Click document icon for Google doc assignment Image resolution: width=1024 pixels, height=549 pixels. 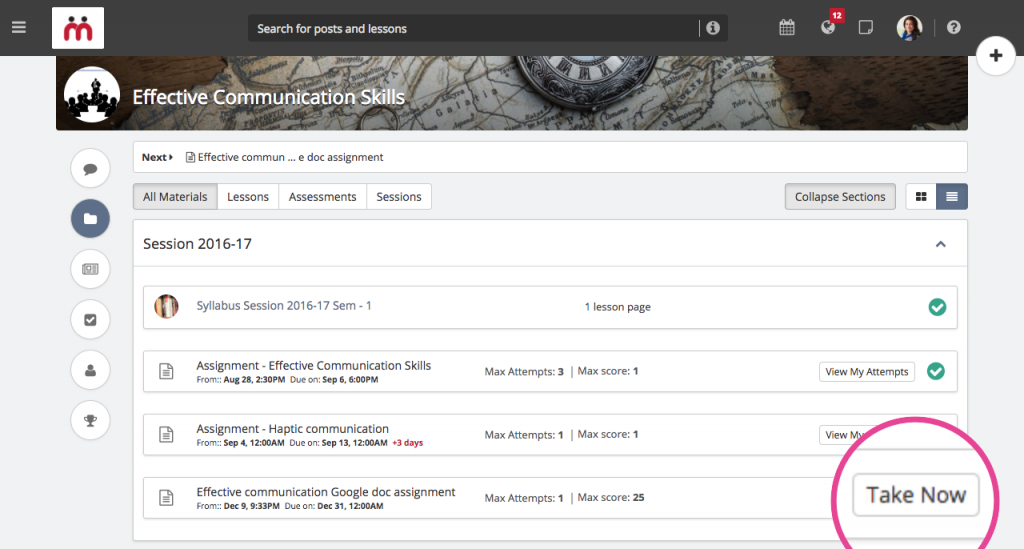pos(167,497)
